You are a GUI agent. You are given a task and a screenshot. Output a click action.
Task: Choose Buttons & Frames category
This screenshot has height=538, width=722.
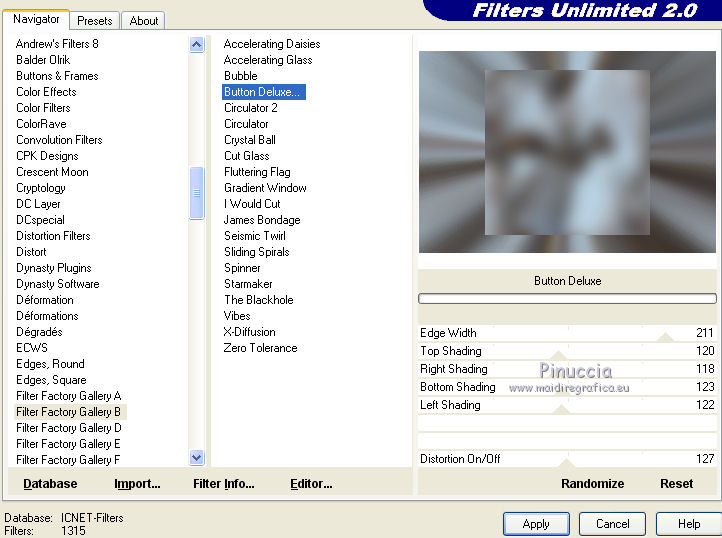point(57,76)
